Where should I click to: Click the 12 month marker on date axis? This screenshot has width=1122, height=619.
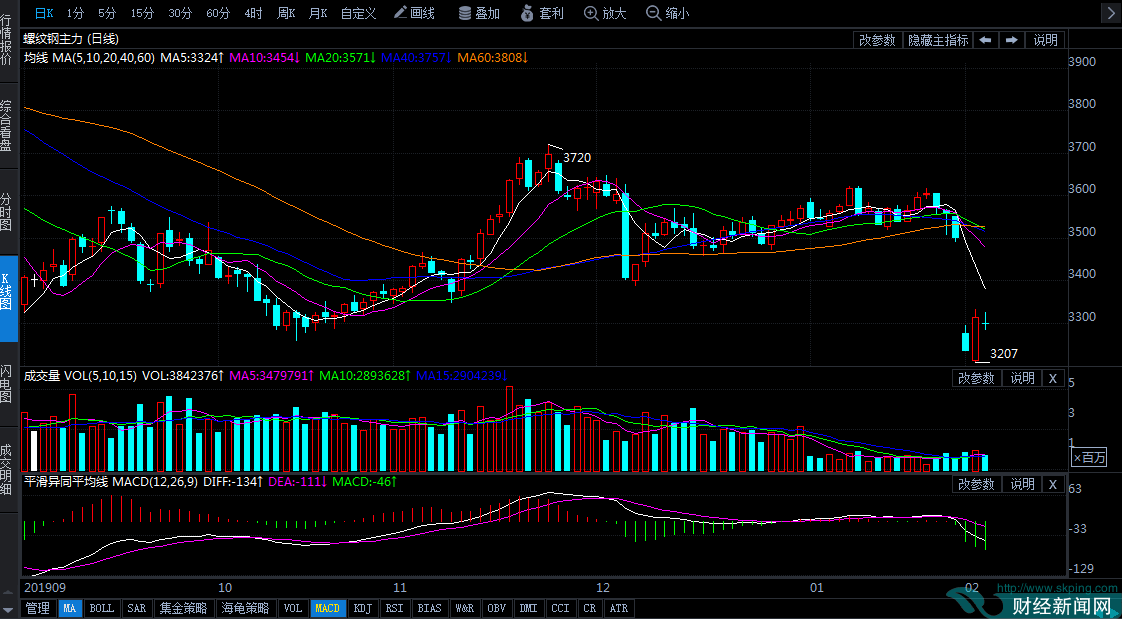tap(605, 588)
